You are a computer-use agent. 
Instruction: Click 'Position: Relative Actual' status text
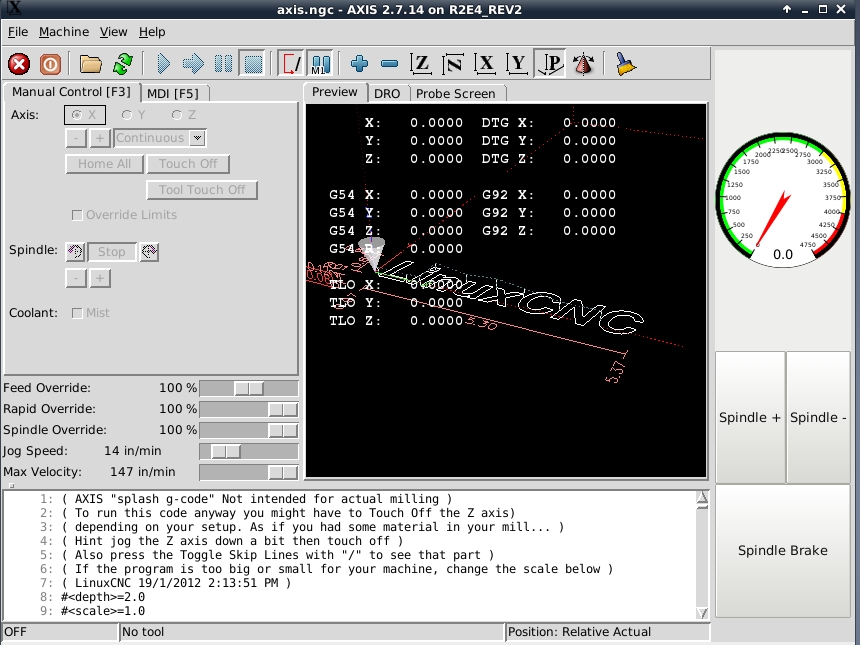tap(579, 632)
